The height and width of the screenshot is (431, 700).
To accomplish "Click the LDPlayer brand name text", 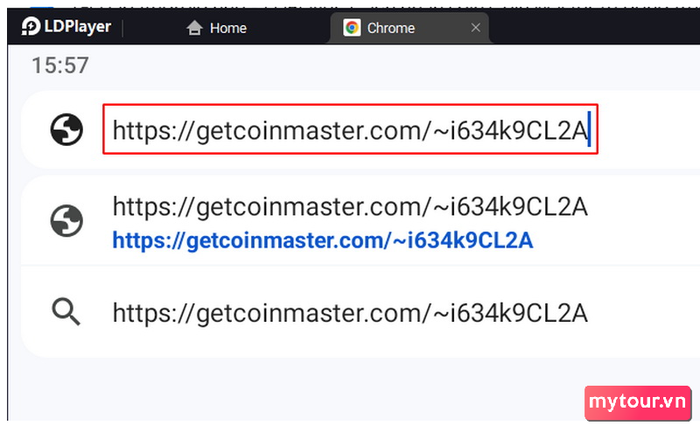I will tap(78, 26).
